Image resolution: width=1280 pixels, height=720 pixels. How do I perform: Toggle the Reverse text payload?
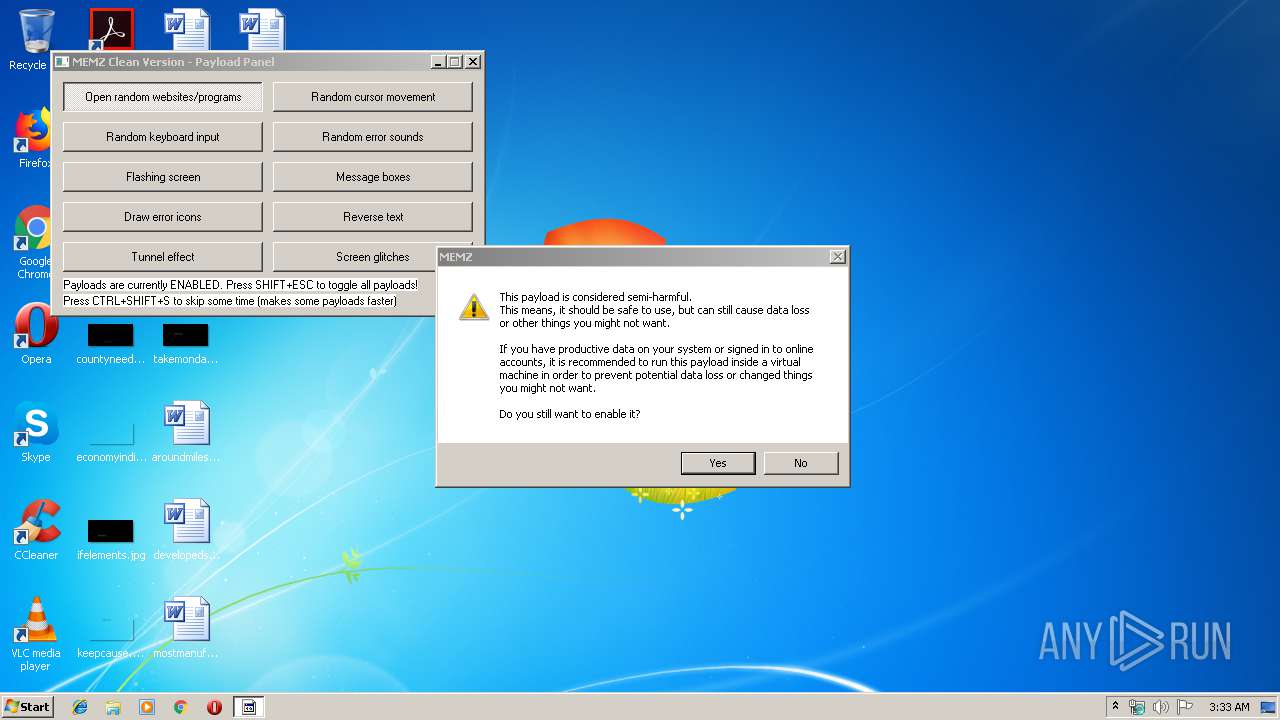(373, 217)
